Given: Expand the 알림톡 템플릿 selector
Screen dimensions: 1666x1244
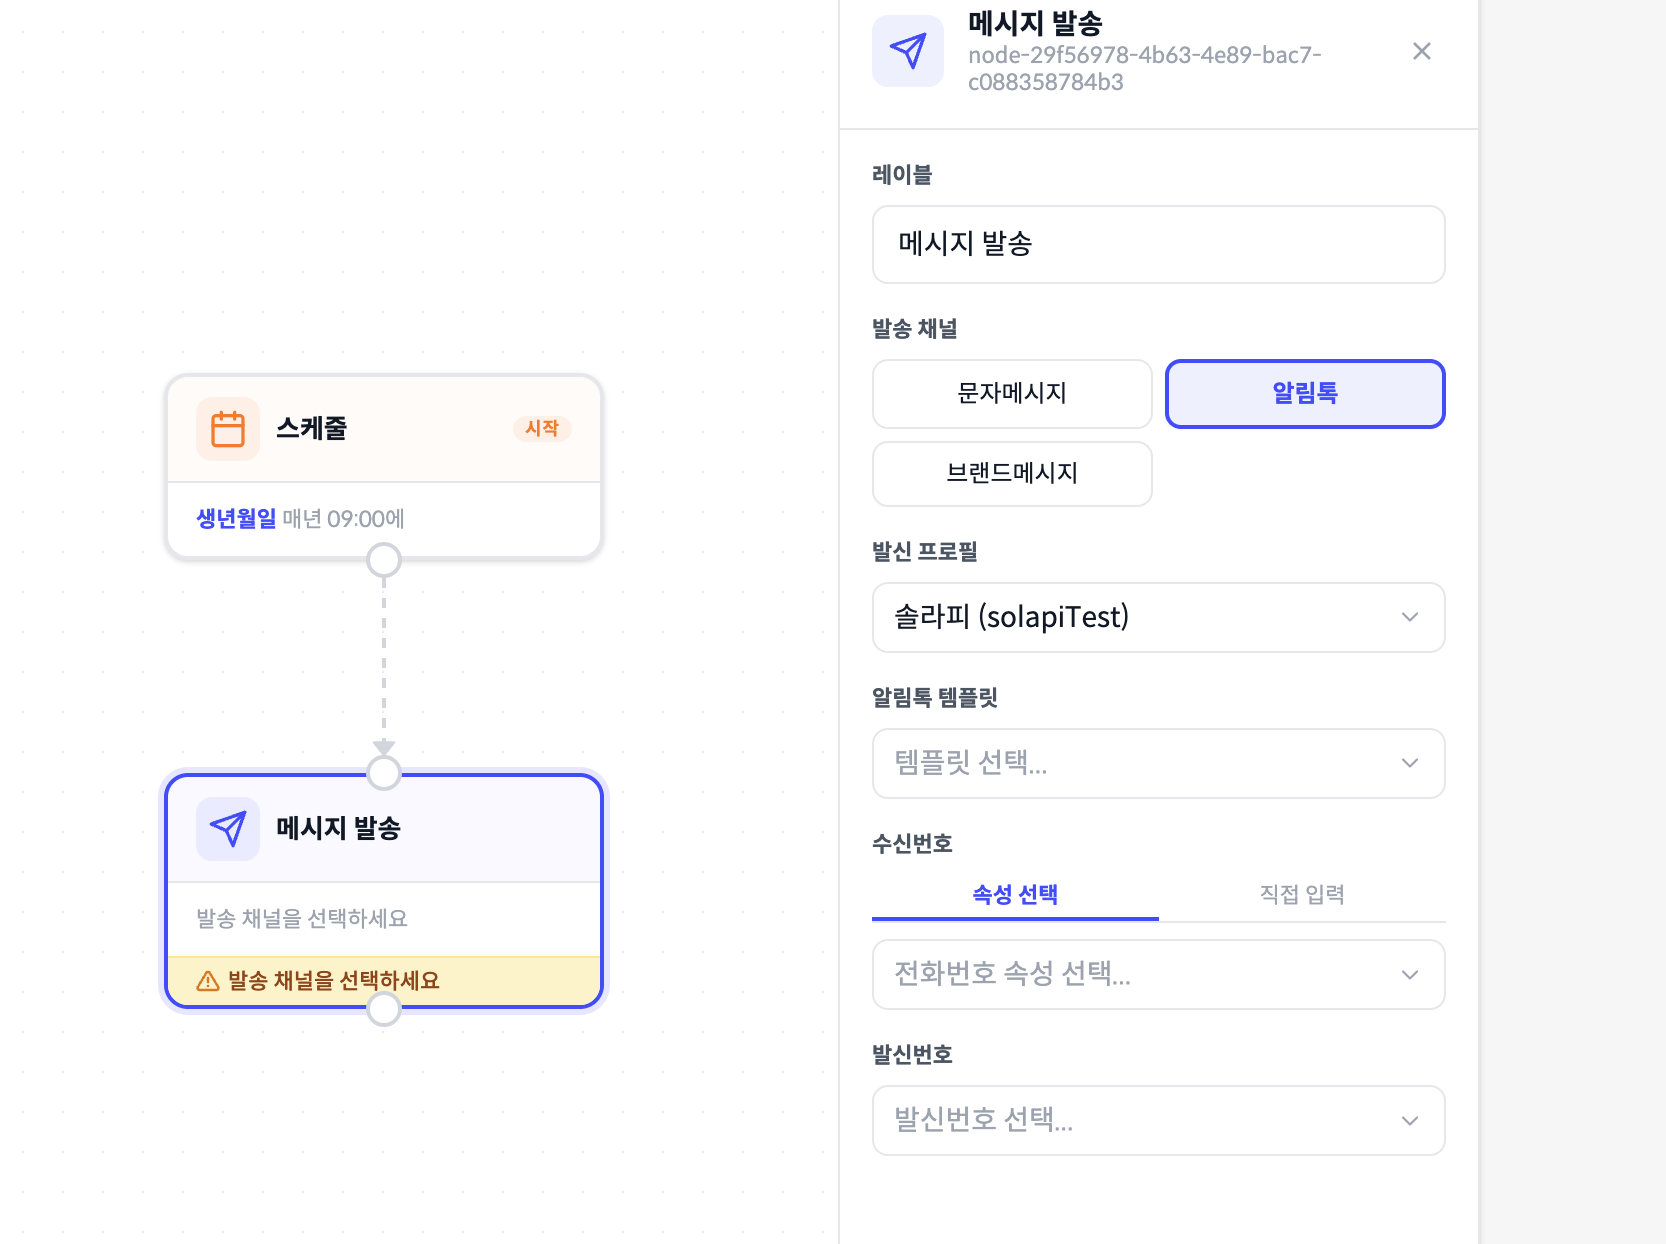Looking at the screenshot, I should coord(1158,763).
